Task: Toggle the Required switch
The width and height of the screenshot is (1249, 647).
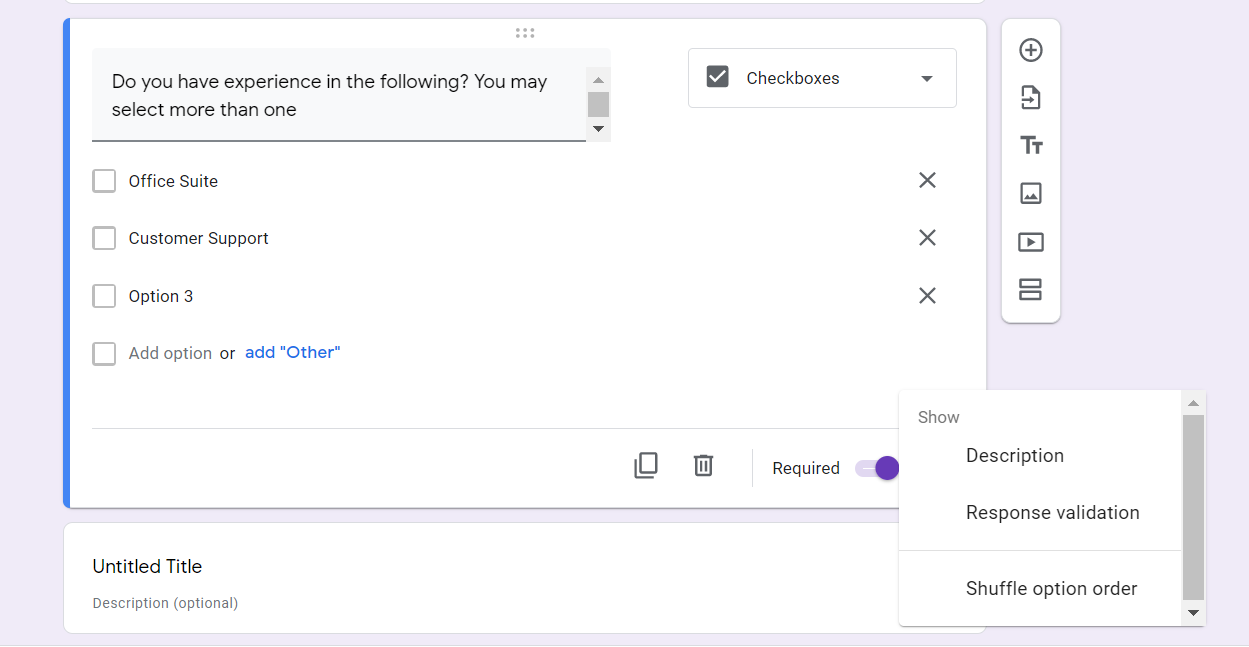Action: pos(877,468)
